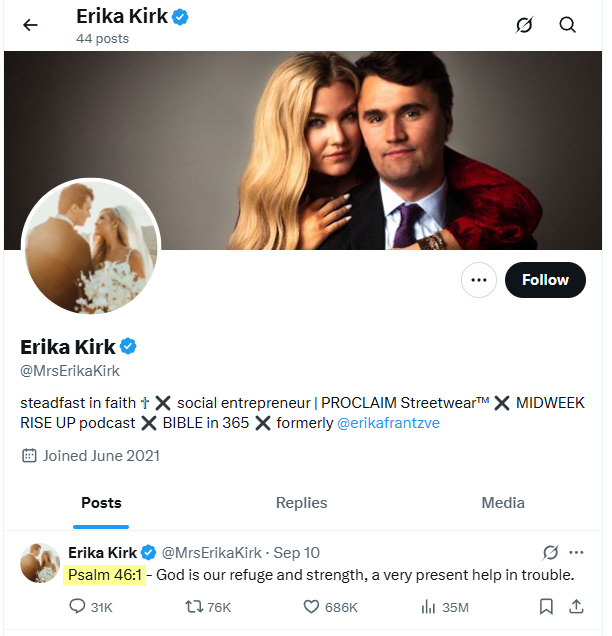Open the post's three-dot more menu
The width and height of the screenshot is (612, 636).
click(x=576, y=552)
